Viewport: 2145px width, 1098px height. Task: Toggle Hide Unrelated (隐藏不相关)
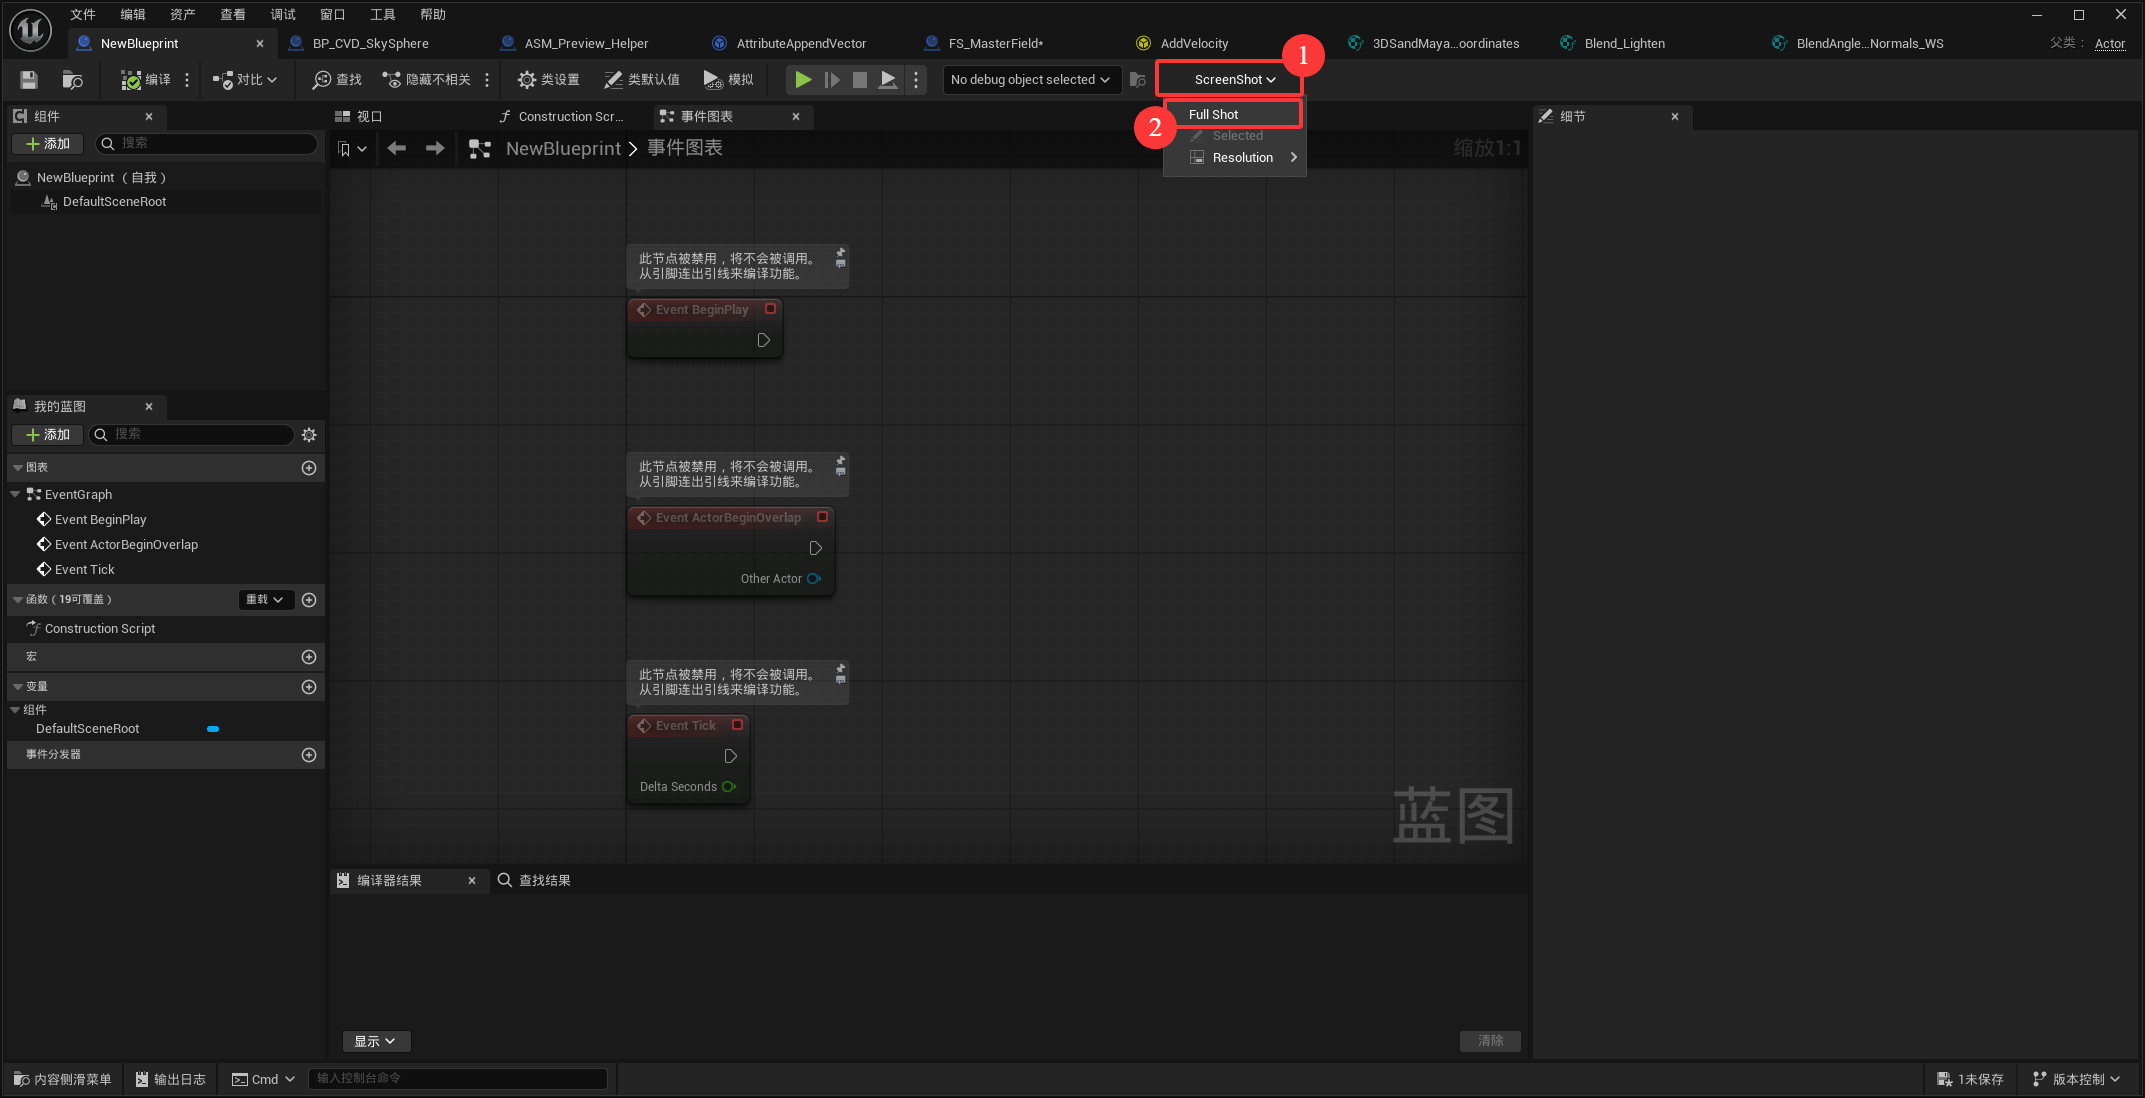point(426,80)
